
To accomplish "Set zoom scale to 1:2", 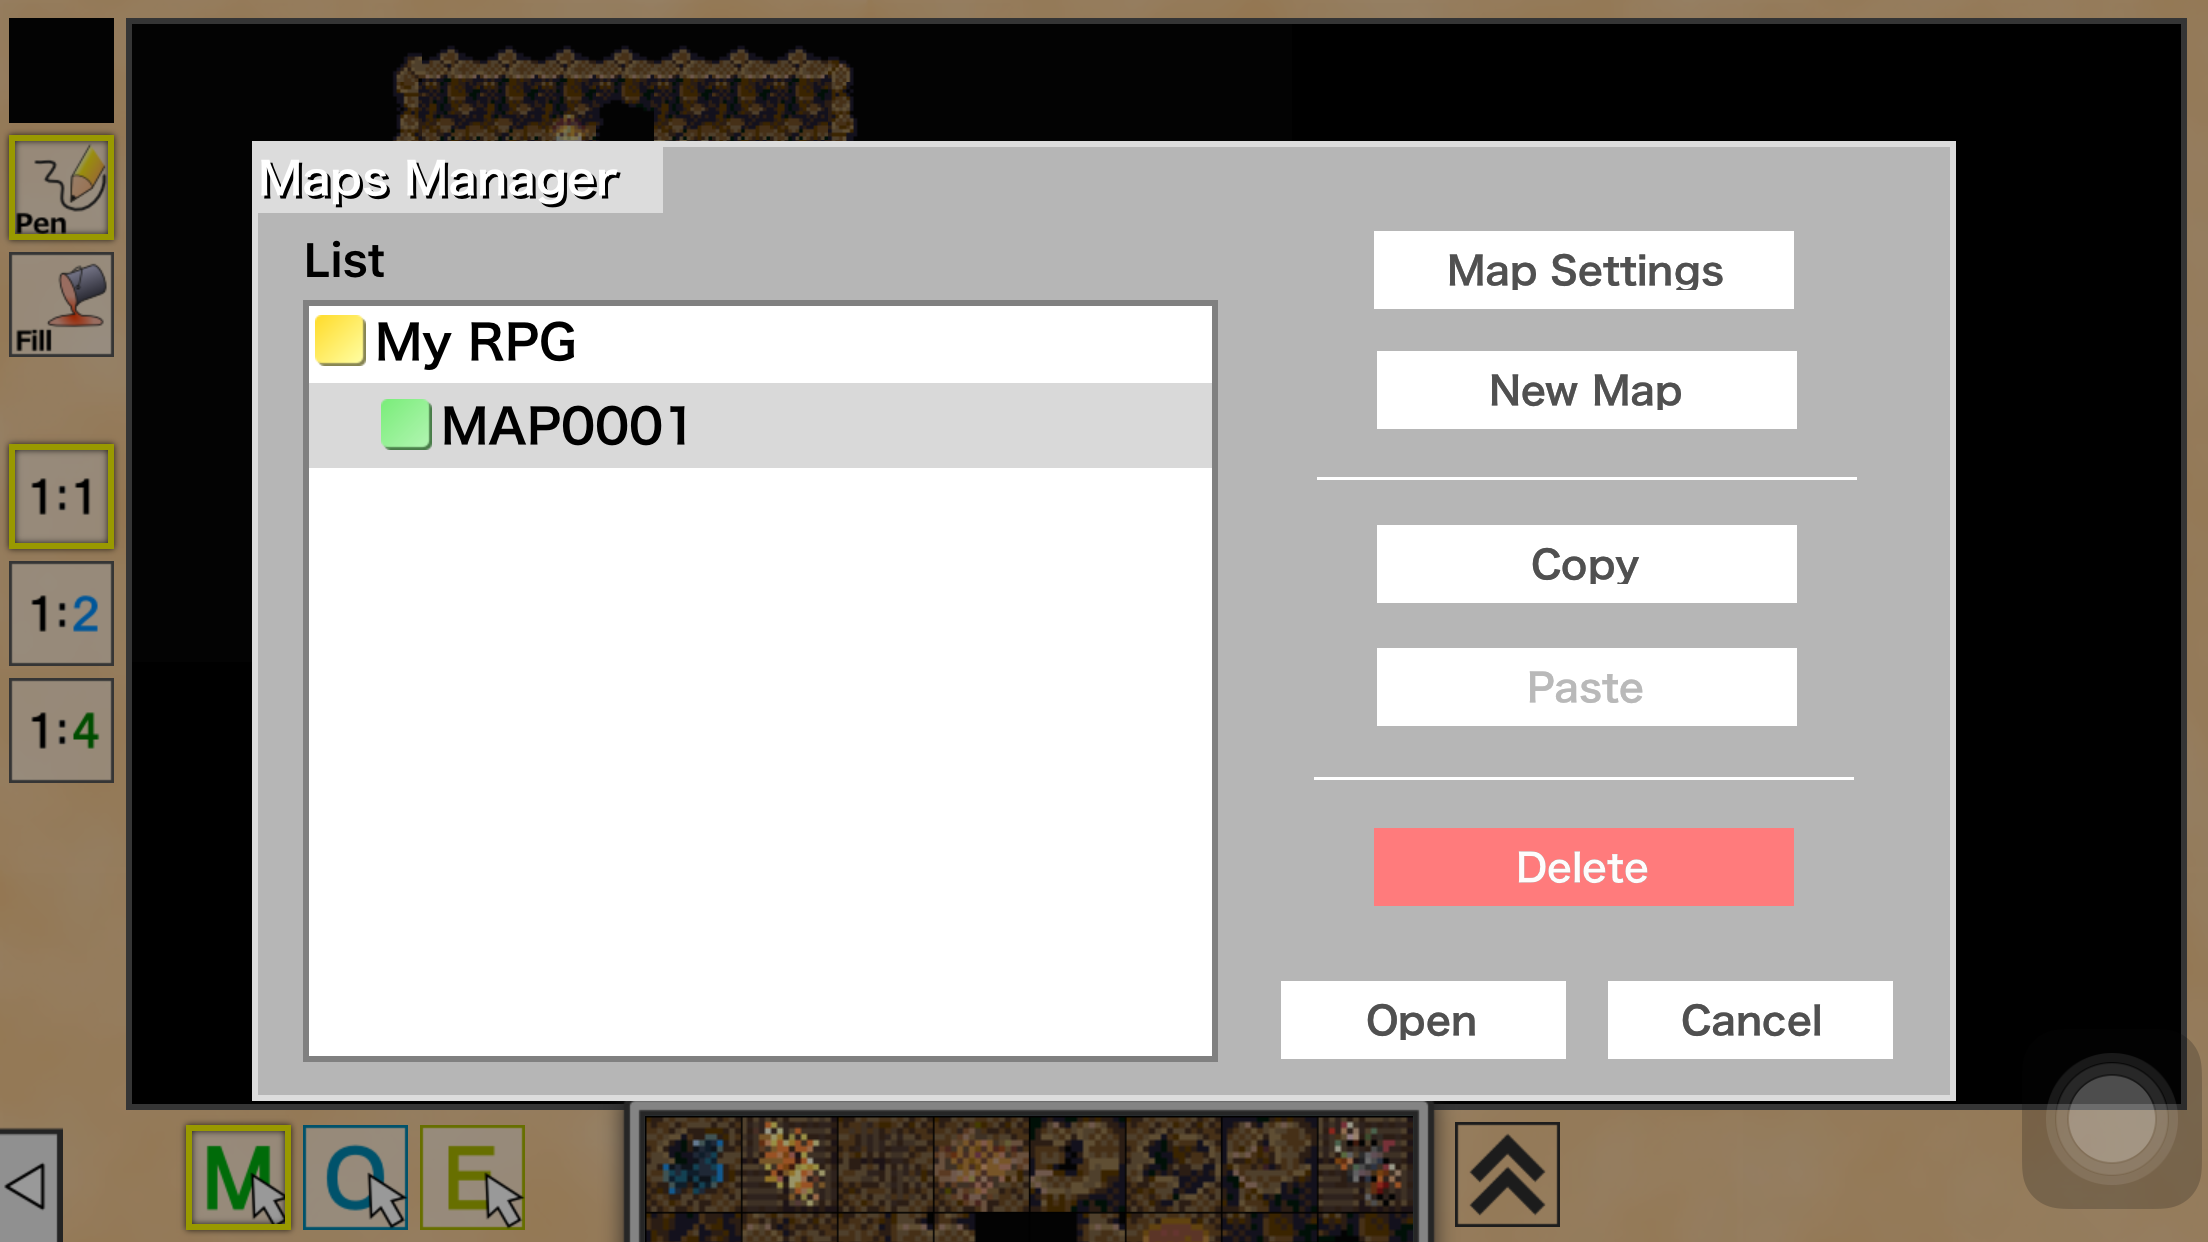I will [x=61, y=613].
